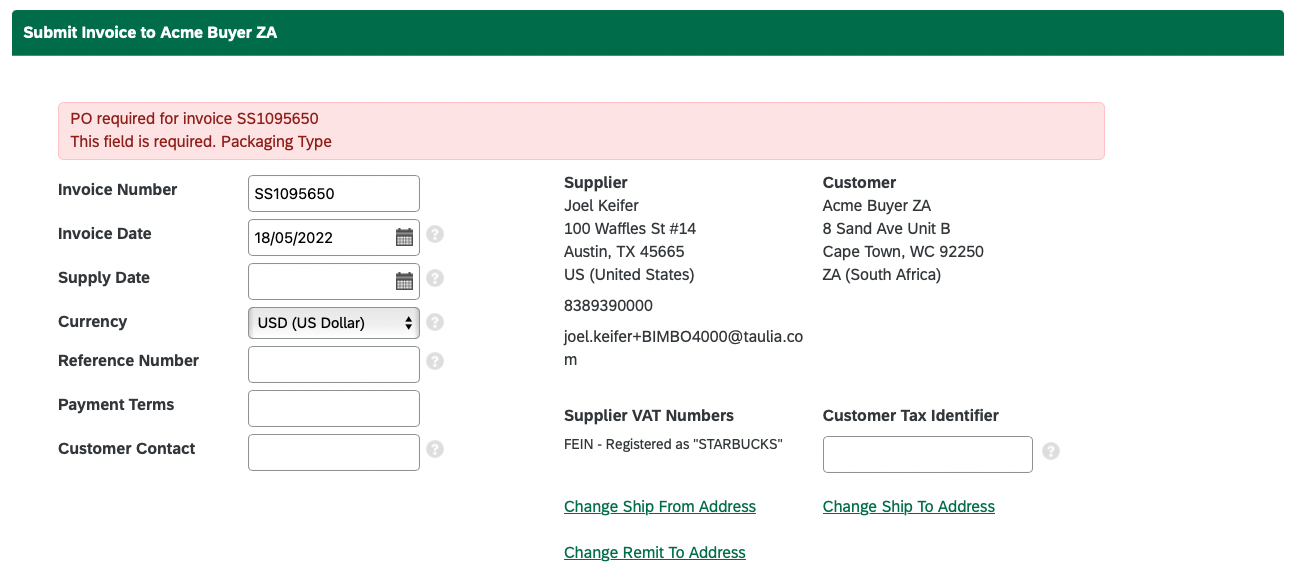Image resolution: width=1296 pixels, height=577 pixels.
Task: Open the Invoice Date calendar picker icon
Action: [404, 237]
